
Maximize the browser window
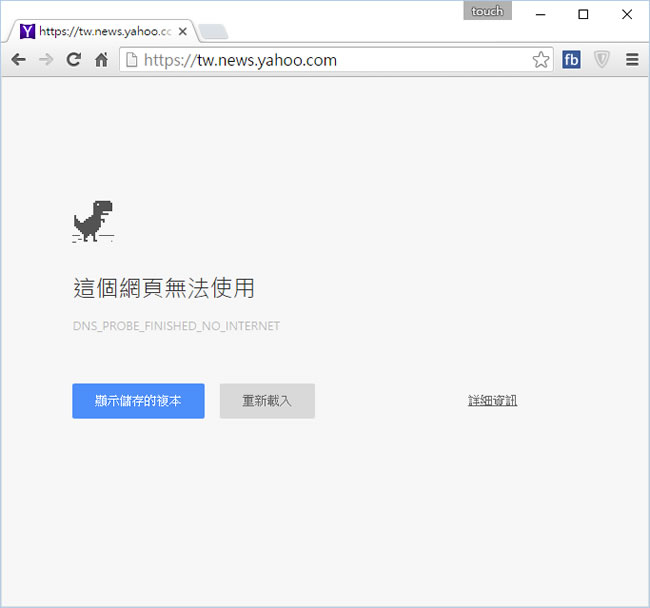point(584,14)
